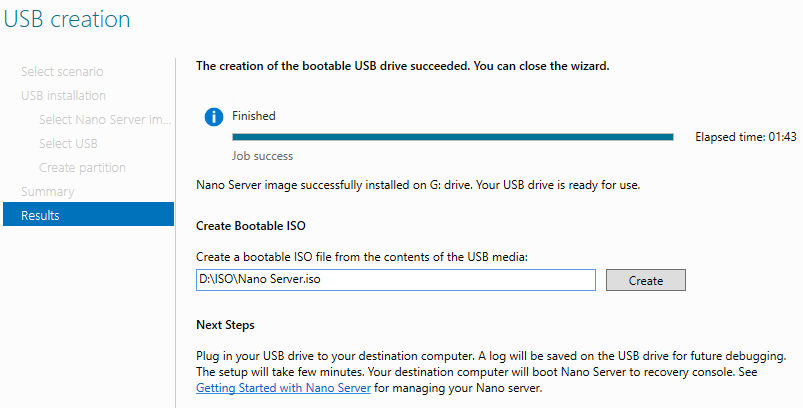803x408 pixels.
Task: Click the bootable USB succeeded message
Action: (402, 67)
